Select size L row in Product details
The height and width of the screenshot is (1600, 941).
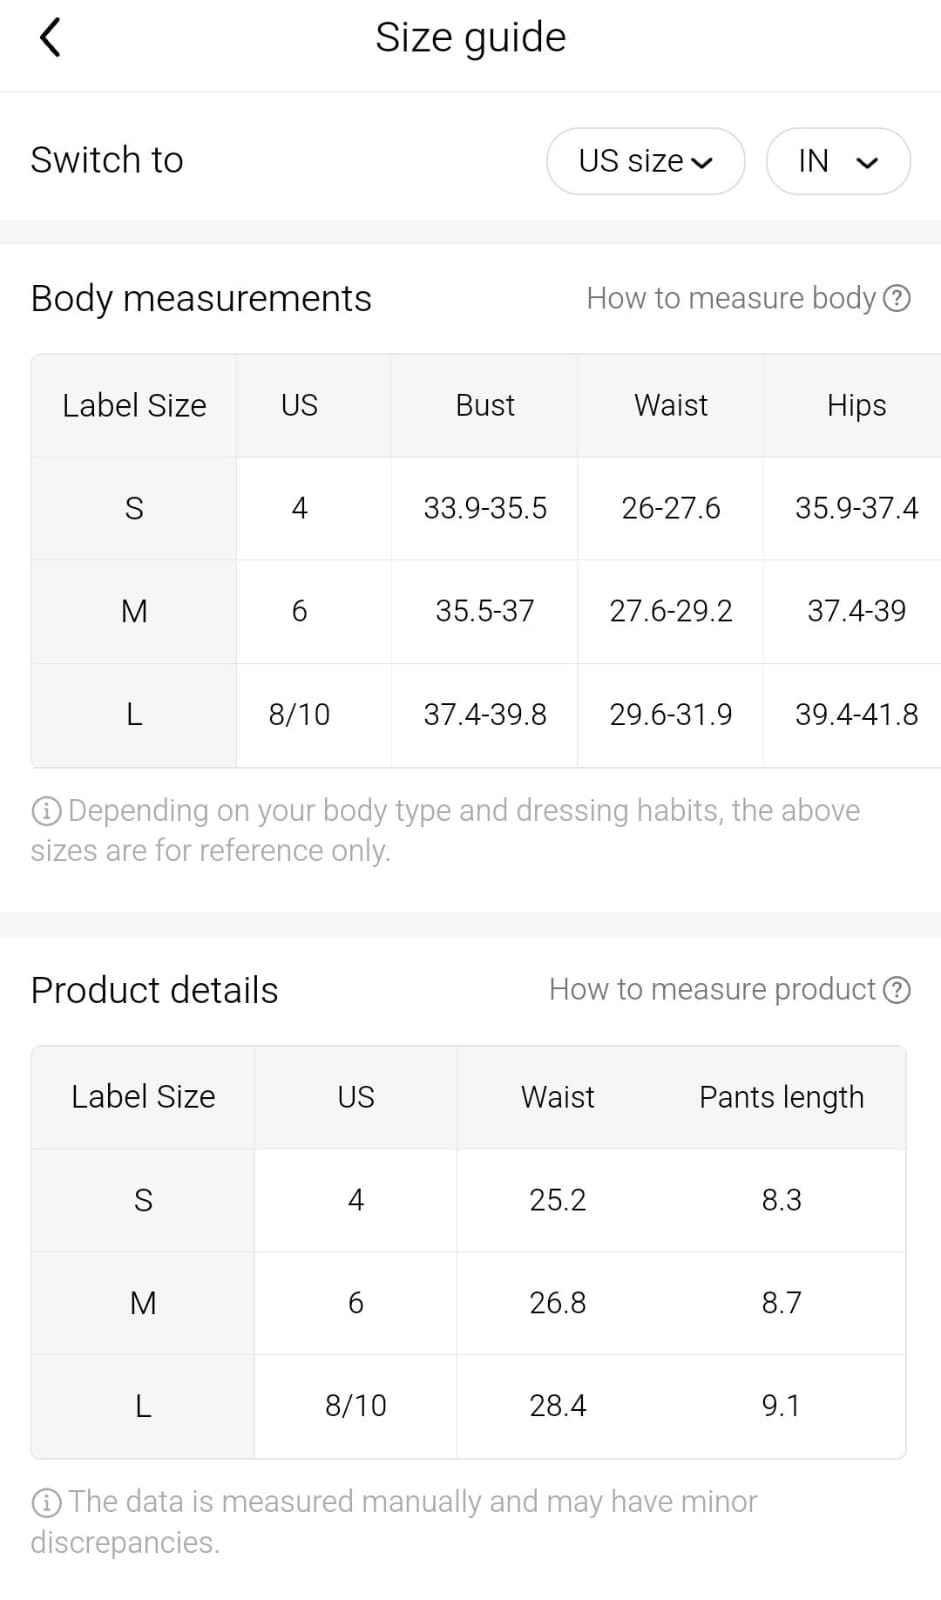(x=143, y=1406)
